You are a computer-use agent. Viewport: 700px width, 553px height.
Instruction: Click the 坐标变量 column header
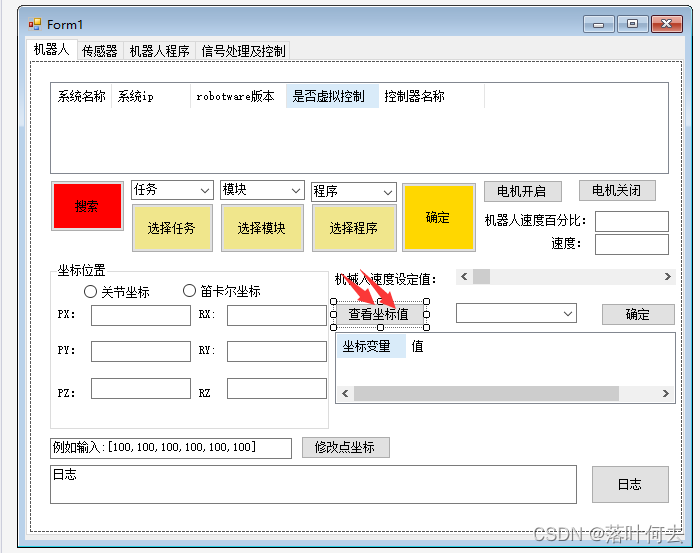point(371,346)
